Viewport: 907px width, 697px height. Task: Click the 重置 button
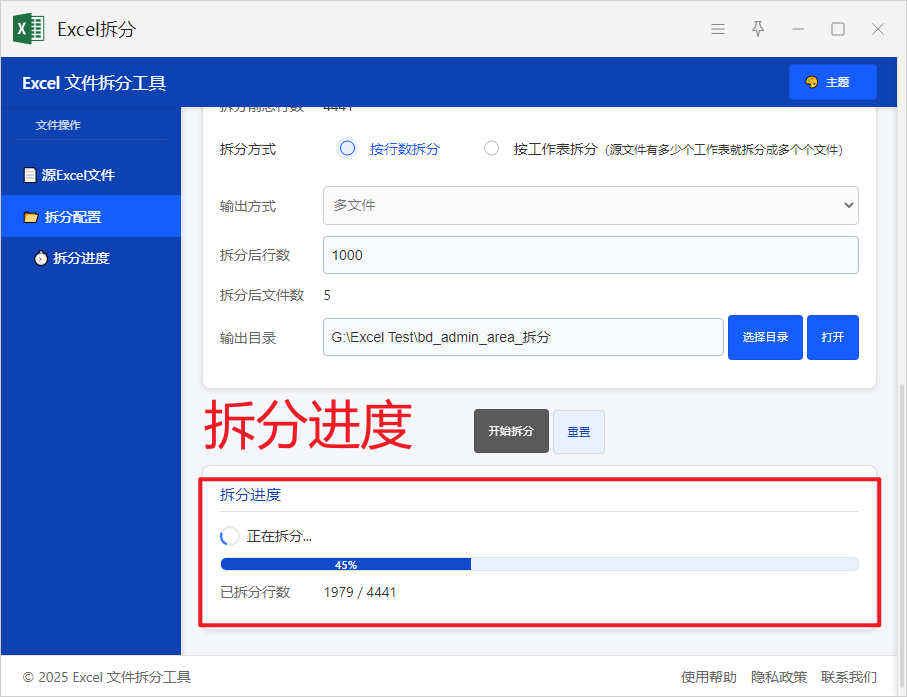tap(578, 432)
